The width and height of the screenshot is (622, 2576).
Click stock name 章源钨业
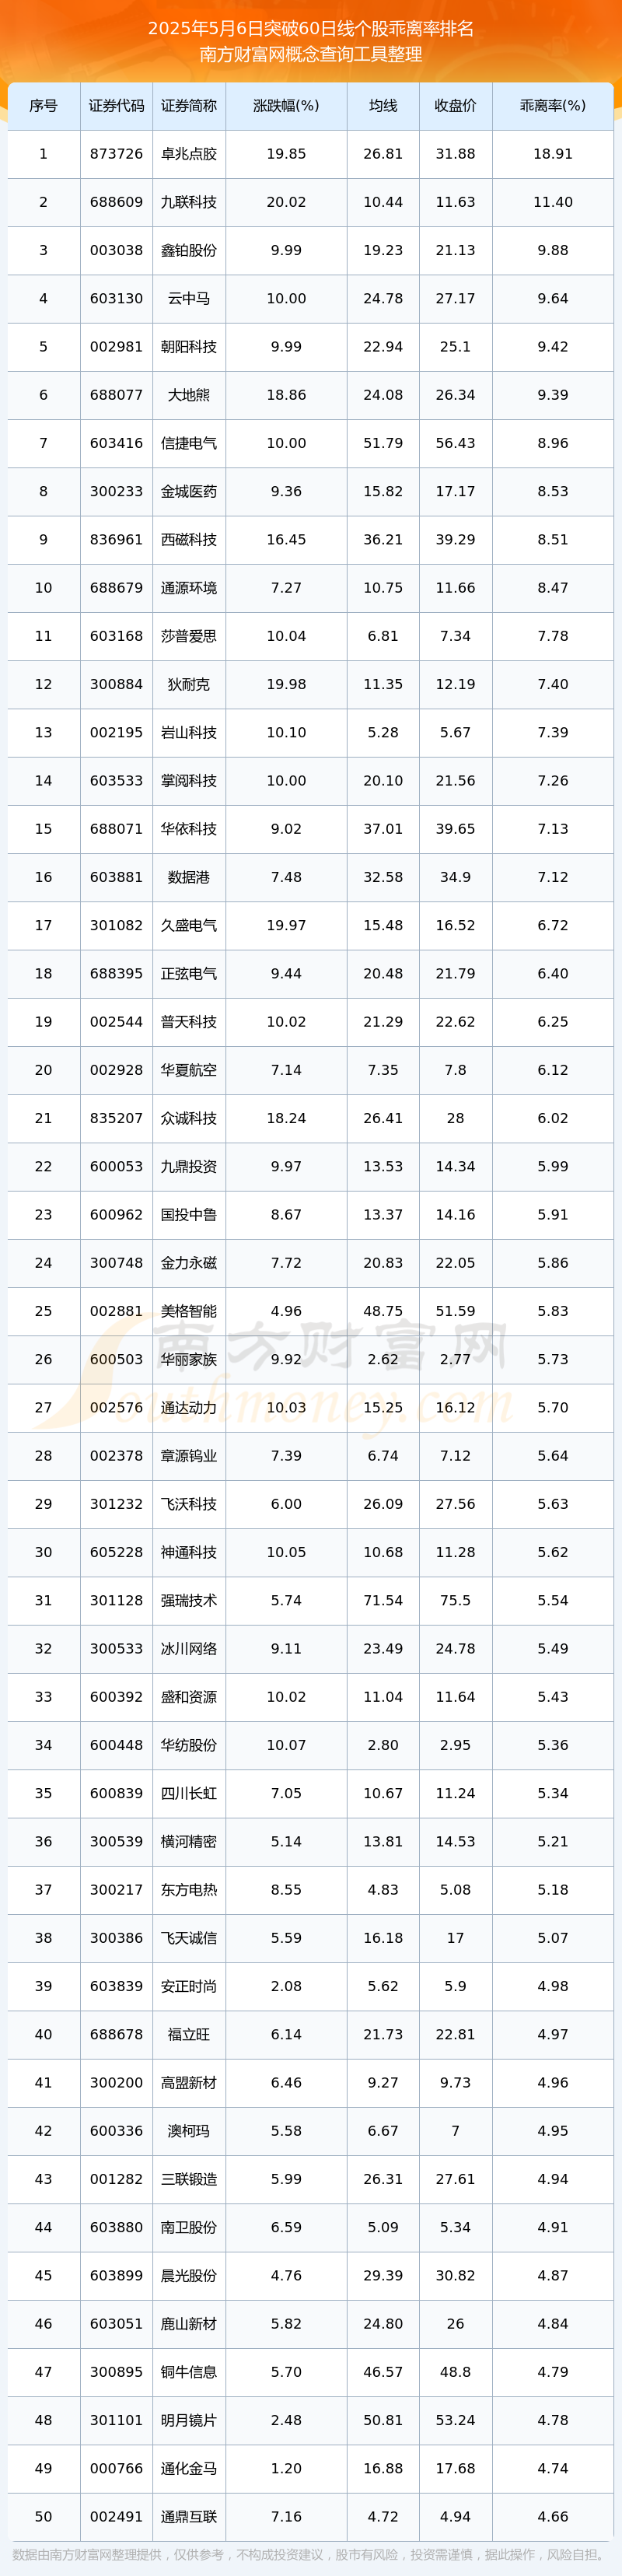tap(189, 1455)
